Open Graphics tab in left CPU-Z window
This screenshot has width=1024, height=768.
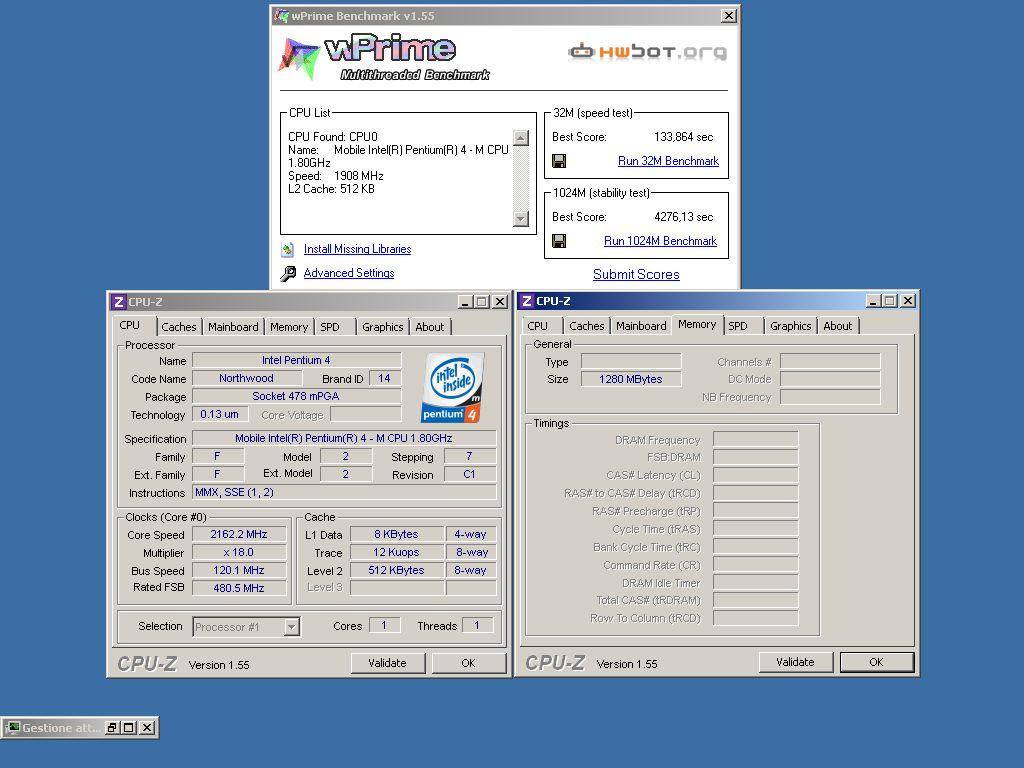pyautogui.click(x=383, y=327)
